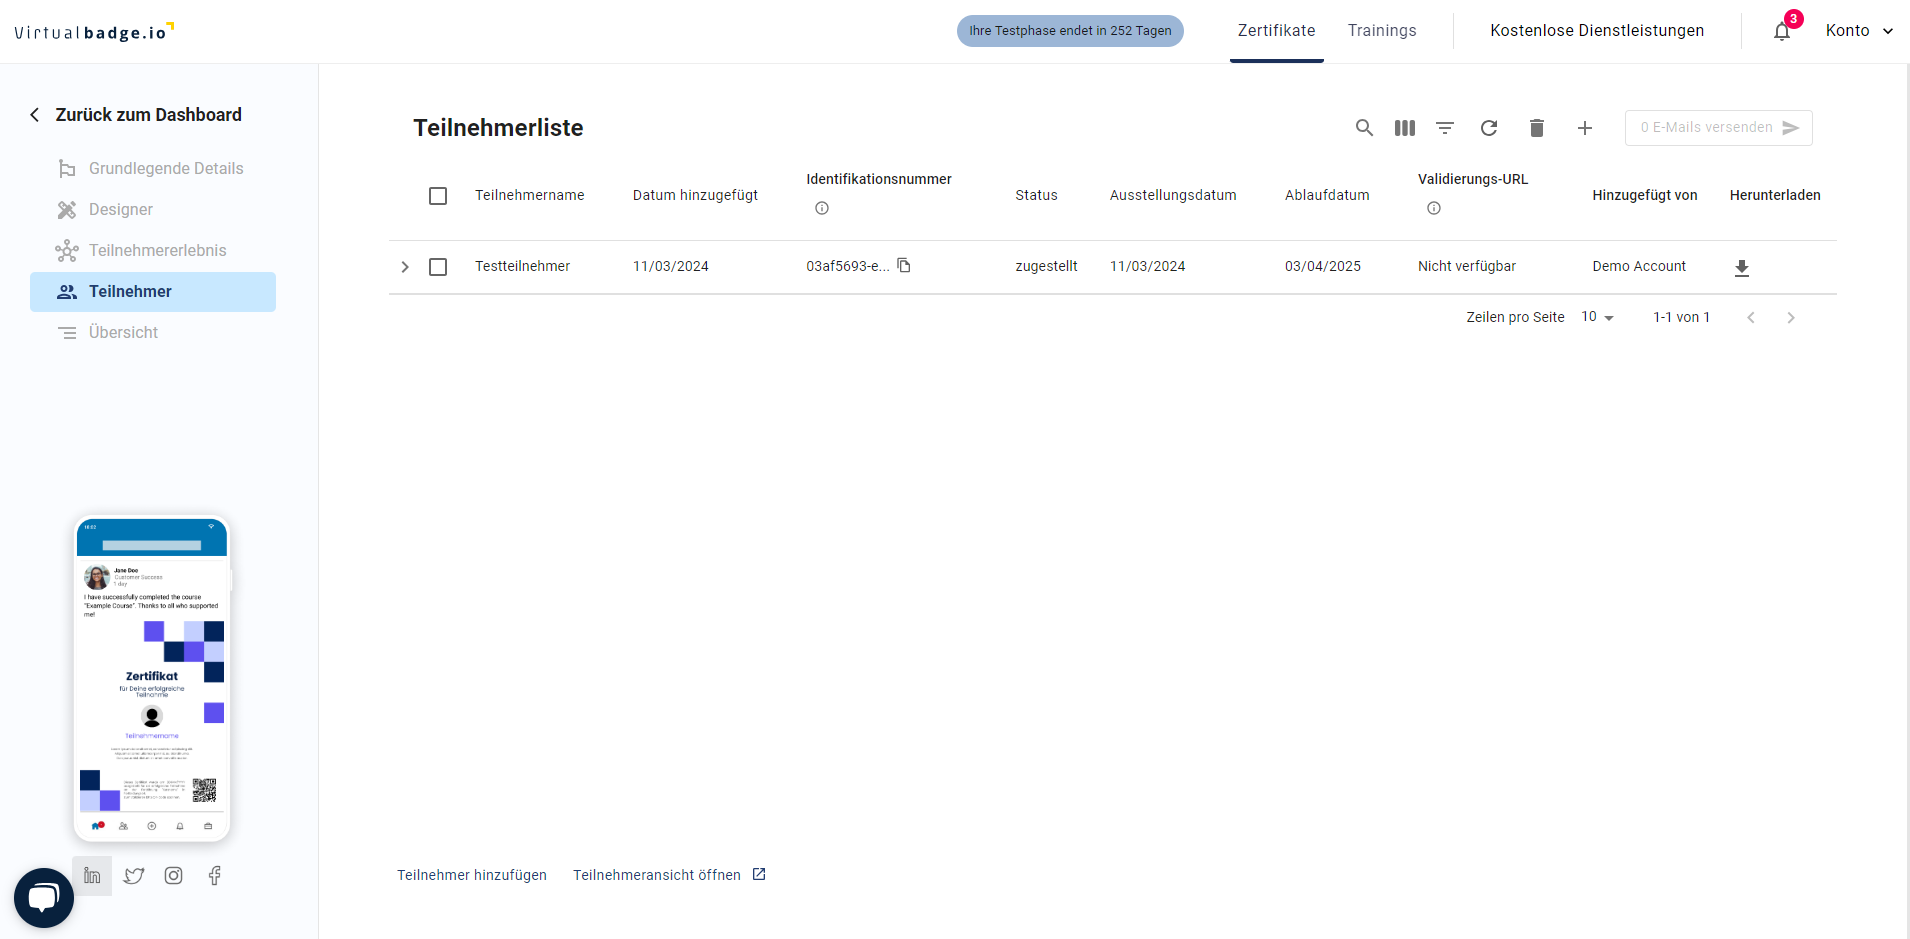Download Testteilnehmer's certificate
The width and height of the screenshot is (1910, 939).
point(1742,268)
